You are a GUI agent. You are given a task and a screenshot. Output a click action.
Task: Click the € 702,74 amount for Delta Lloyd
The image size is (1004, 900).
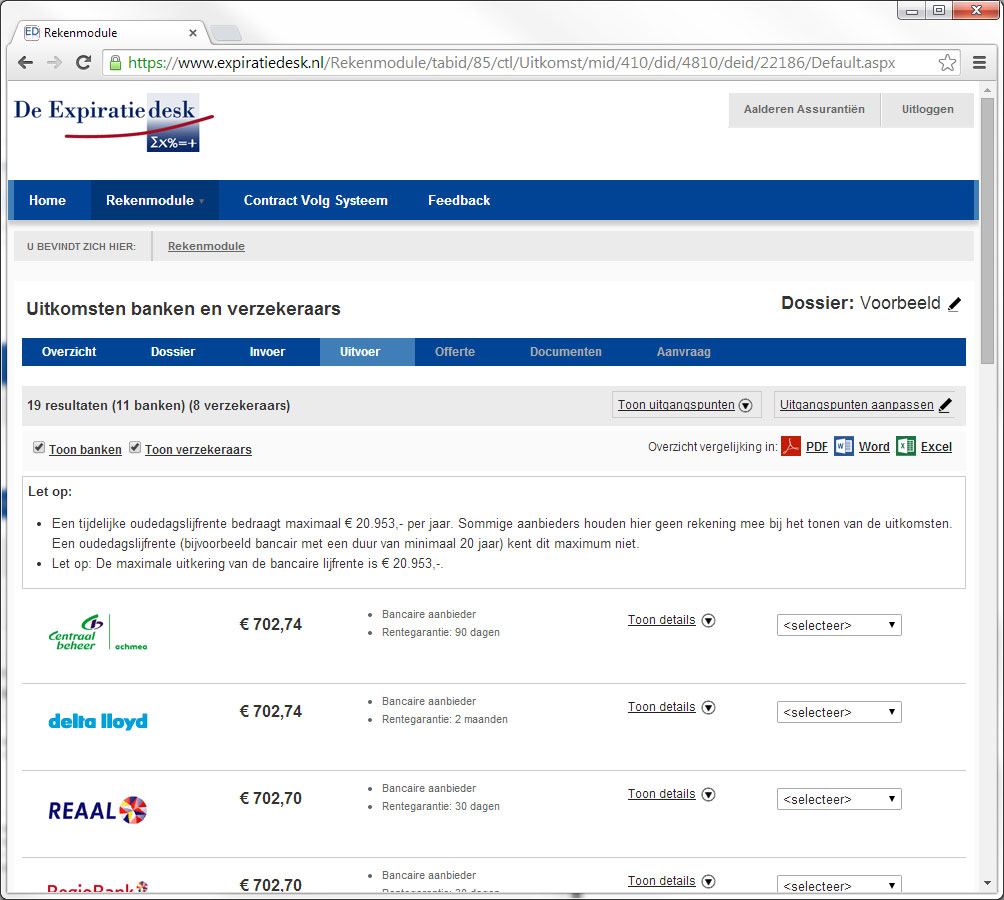[x=271, y=711]
